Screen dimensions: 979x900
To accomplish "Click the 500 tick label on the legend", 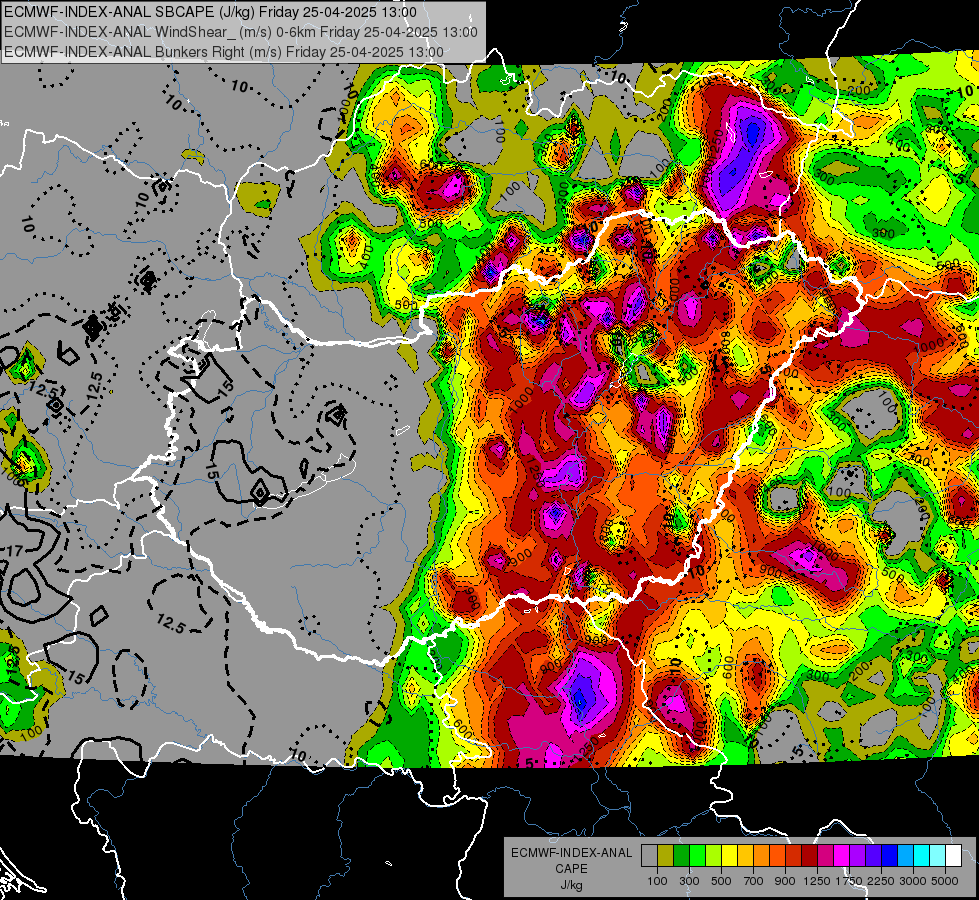I will [x=721, y=881].
